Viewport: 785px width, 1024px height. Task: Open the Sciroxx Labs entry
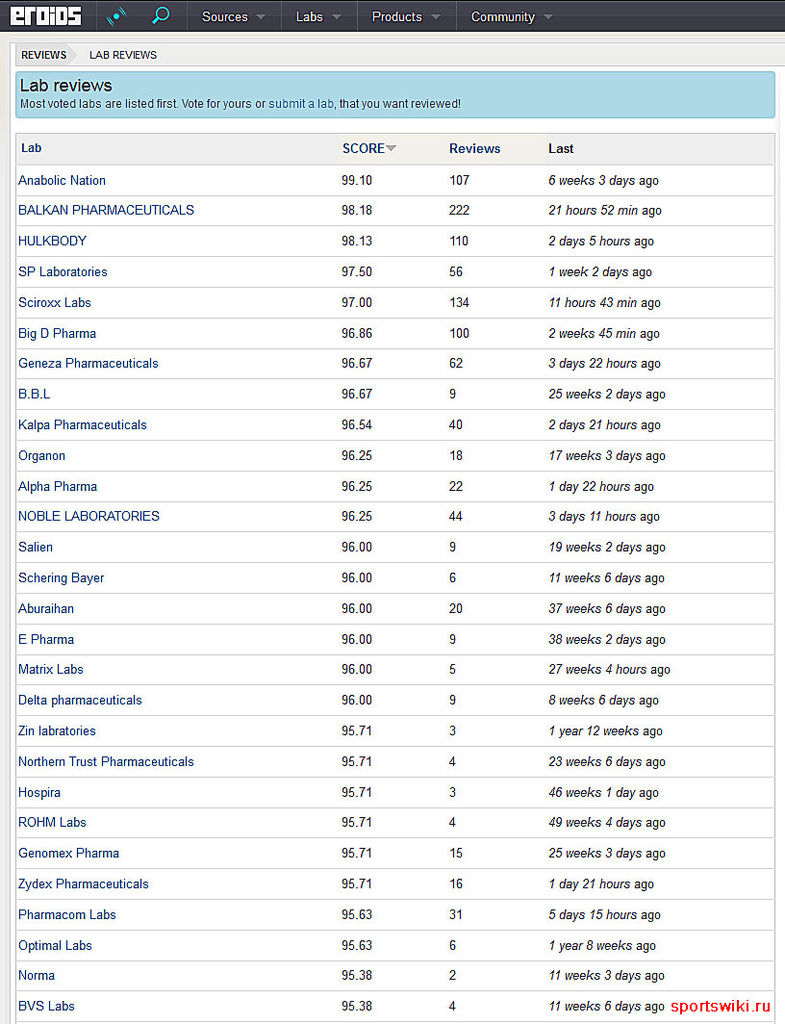click(54, 302)
